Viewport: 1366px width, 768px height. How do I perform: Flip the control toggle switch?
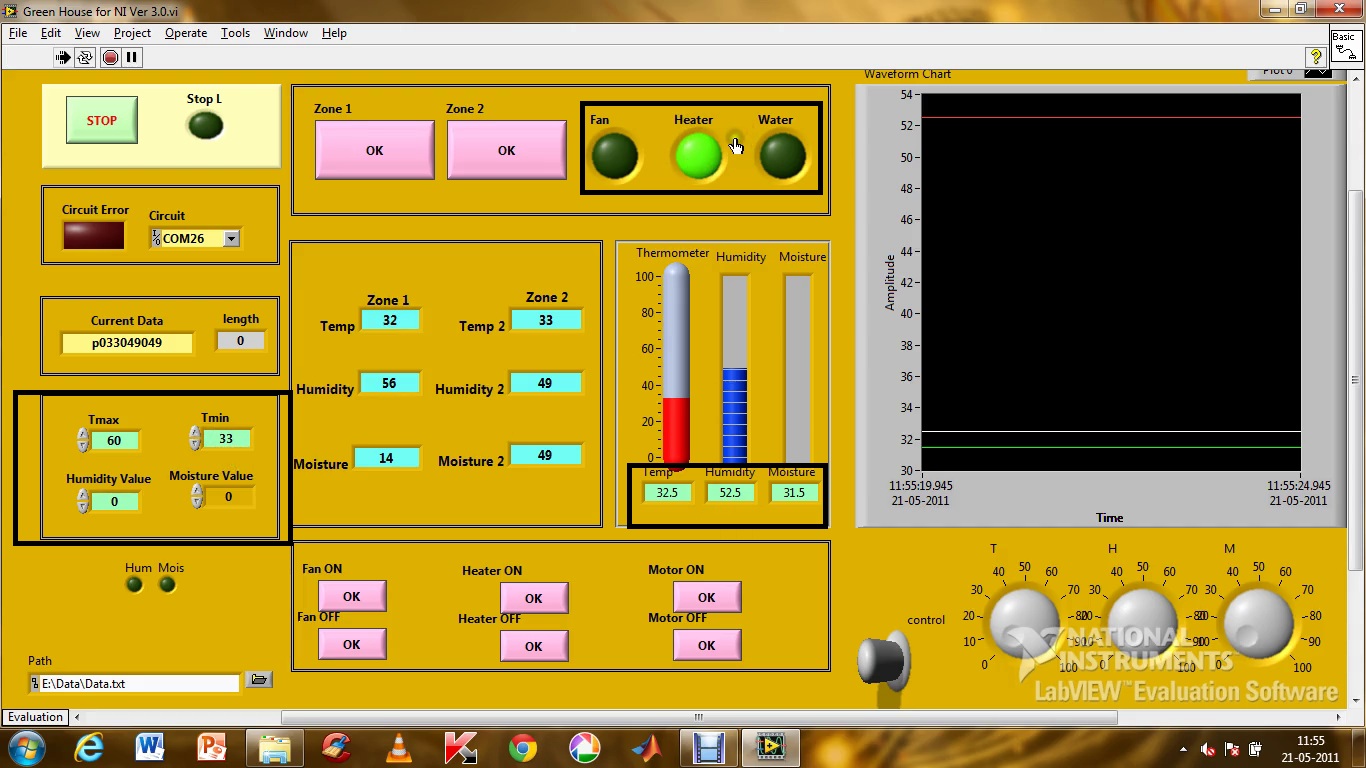[x=883, y=661]
